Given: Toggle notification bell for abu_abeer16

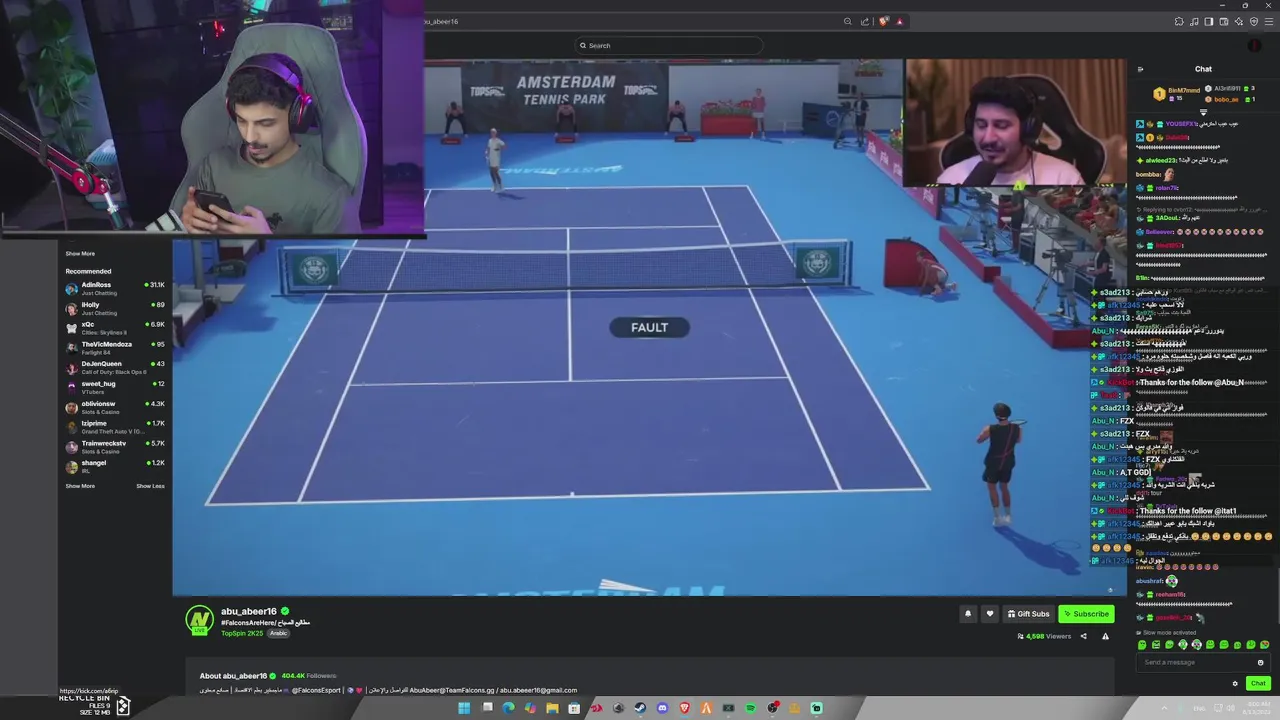Looking at the screenshot, I should (967, 614).
